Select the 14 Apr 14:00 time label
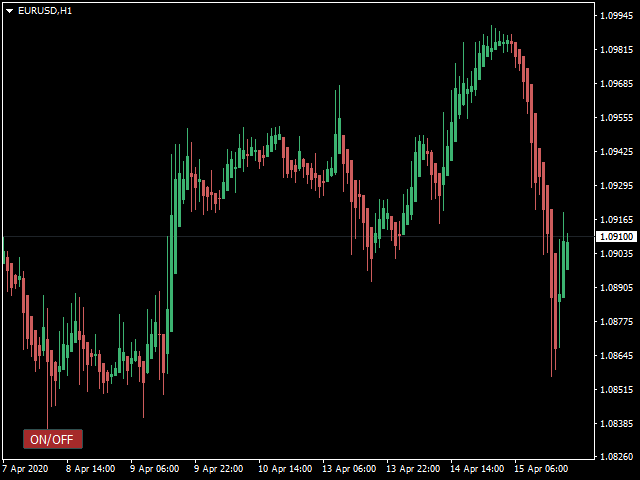 click(x=475, y=468)
